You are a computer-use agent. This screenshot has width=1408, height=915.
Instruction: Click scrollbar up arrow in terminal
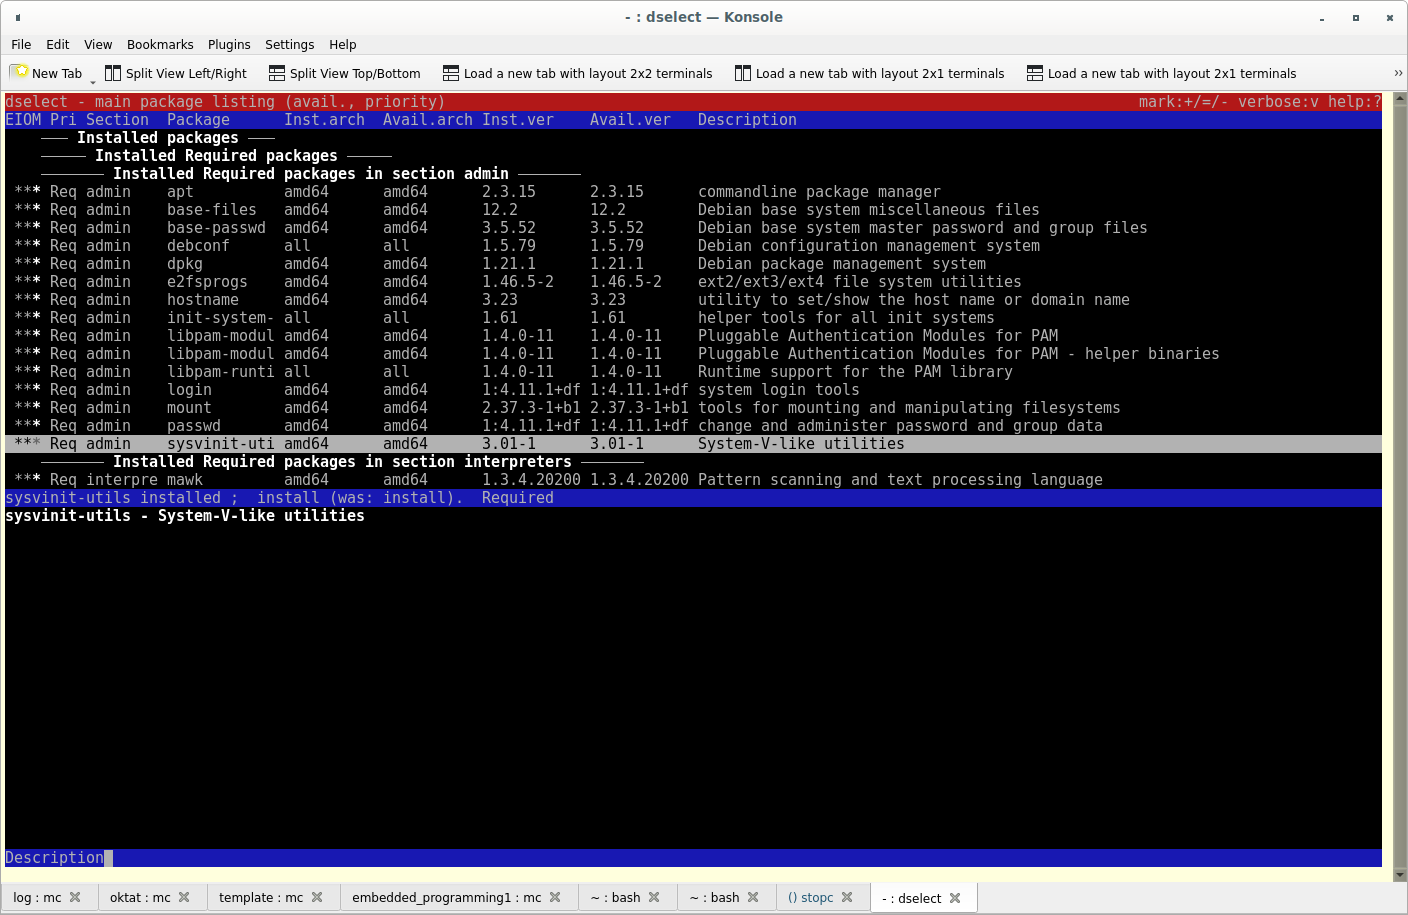click(x=1399, y=99)
